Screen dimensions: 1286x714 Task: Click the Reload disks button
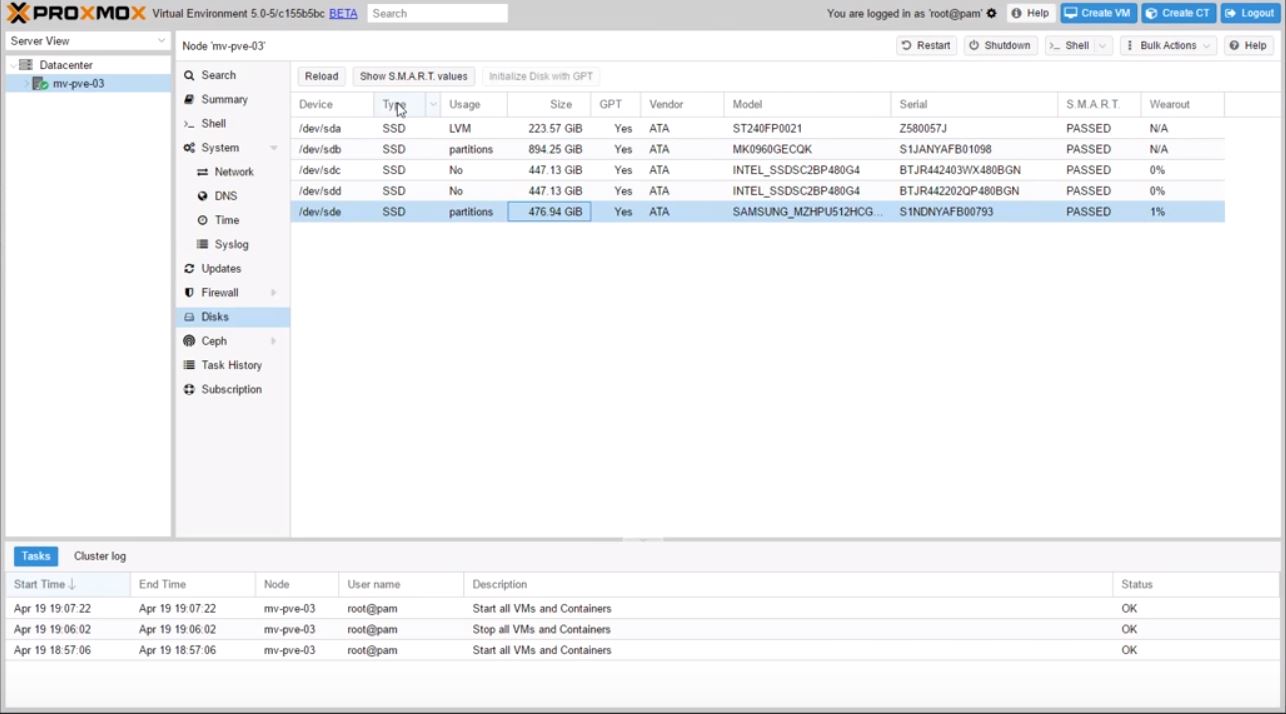[321, 77]
